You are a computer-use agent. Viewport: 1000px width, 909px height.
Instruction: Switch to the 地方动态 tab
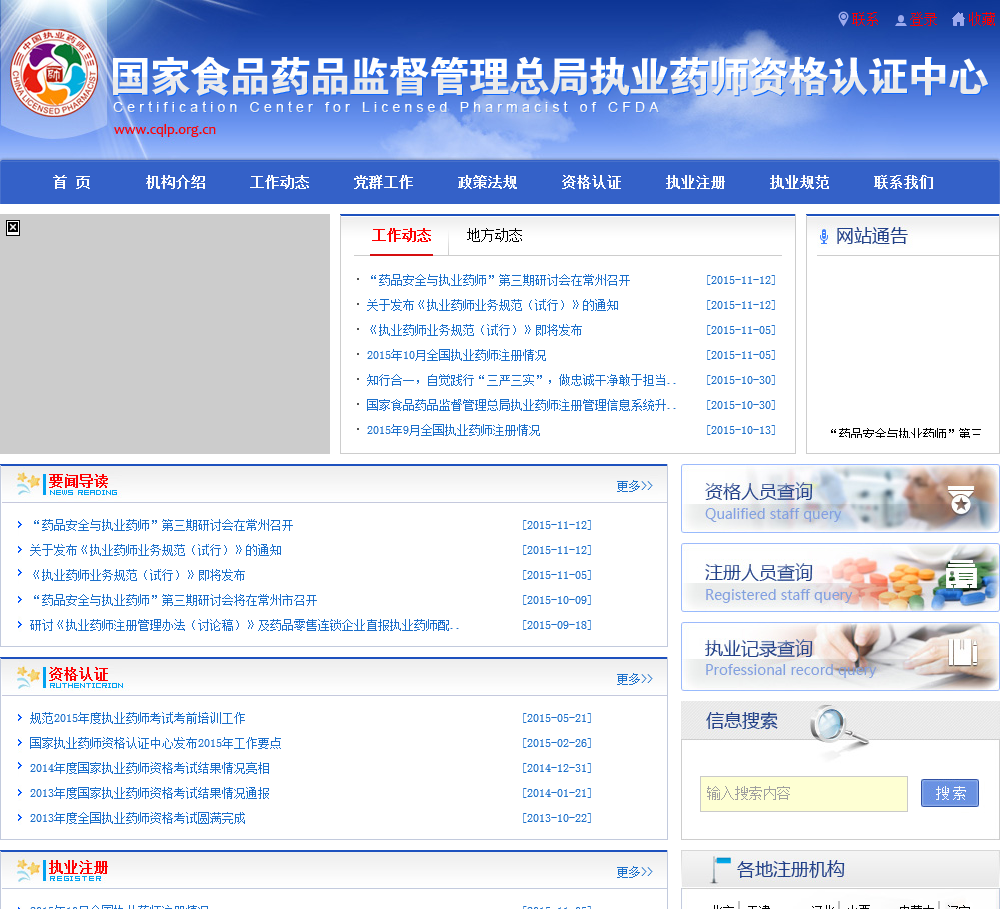tap(494, 235)
